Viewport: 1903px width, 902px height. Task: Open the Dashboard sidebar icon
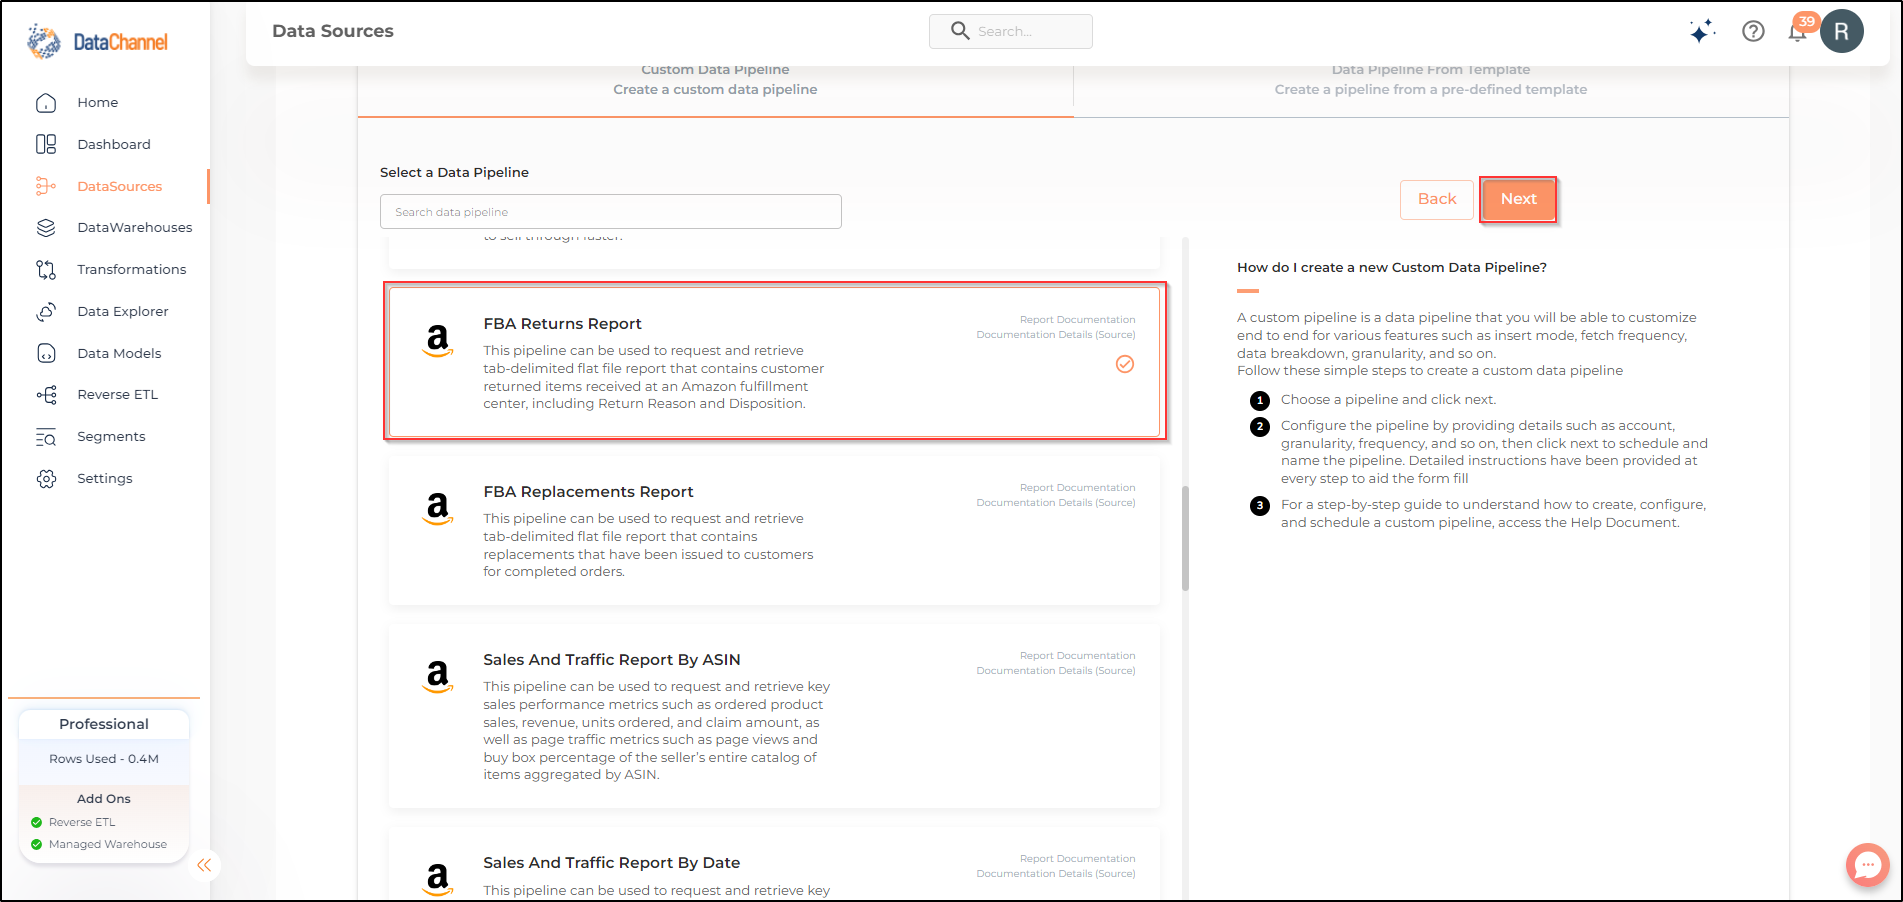click(x=46, y=144)
